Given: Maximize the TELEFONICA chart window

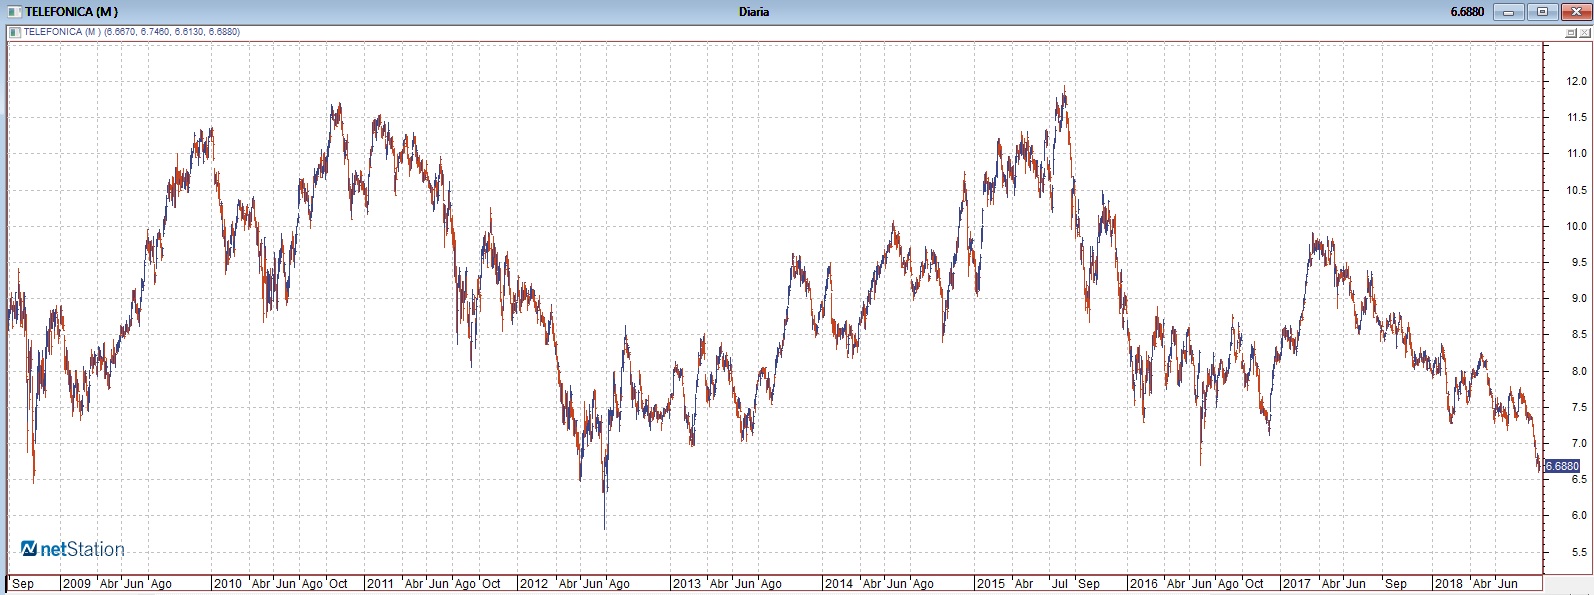Looking at the screenshot, I should pos(1541,12).
